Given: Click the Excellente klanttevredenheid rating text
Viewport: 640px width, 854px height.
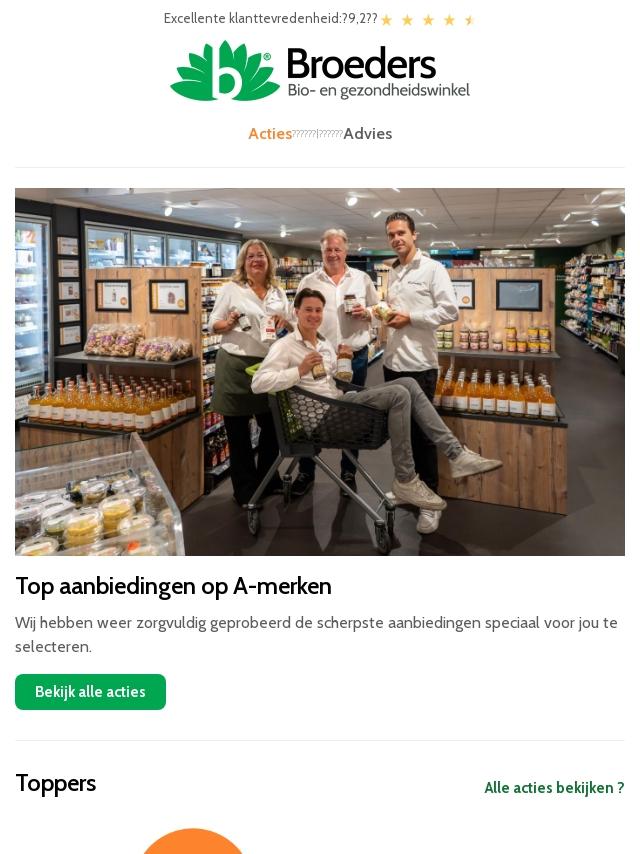Looking at the screenshot, I should [270, 19].
